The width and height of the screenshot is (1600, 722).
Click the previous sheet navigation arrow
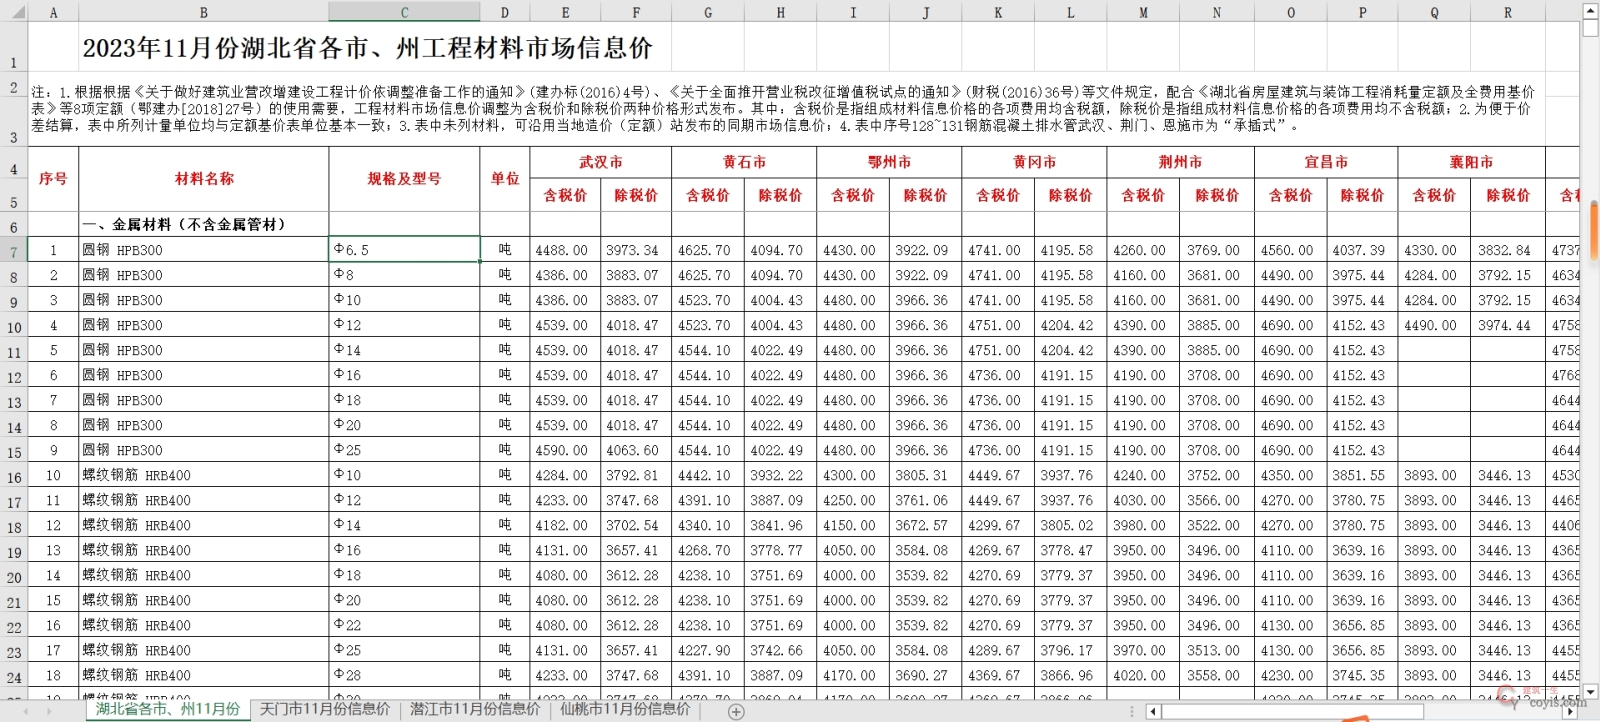pos(26,711)
